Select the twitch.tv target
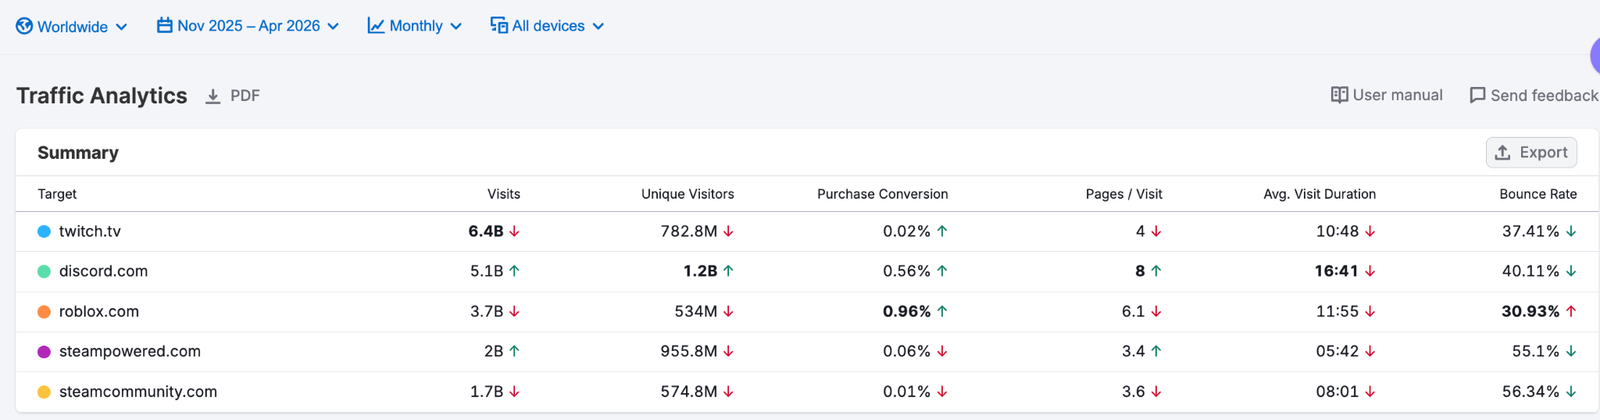Screen dimensions: 1600x420 [90, 231]
